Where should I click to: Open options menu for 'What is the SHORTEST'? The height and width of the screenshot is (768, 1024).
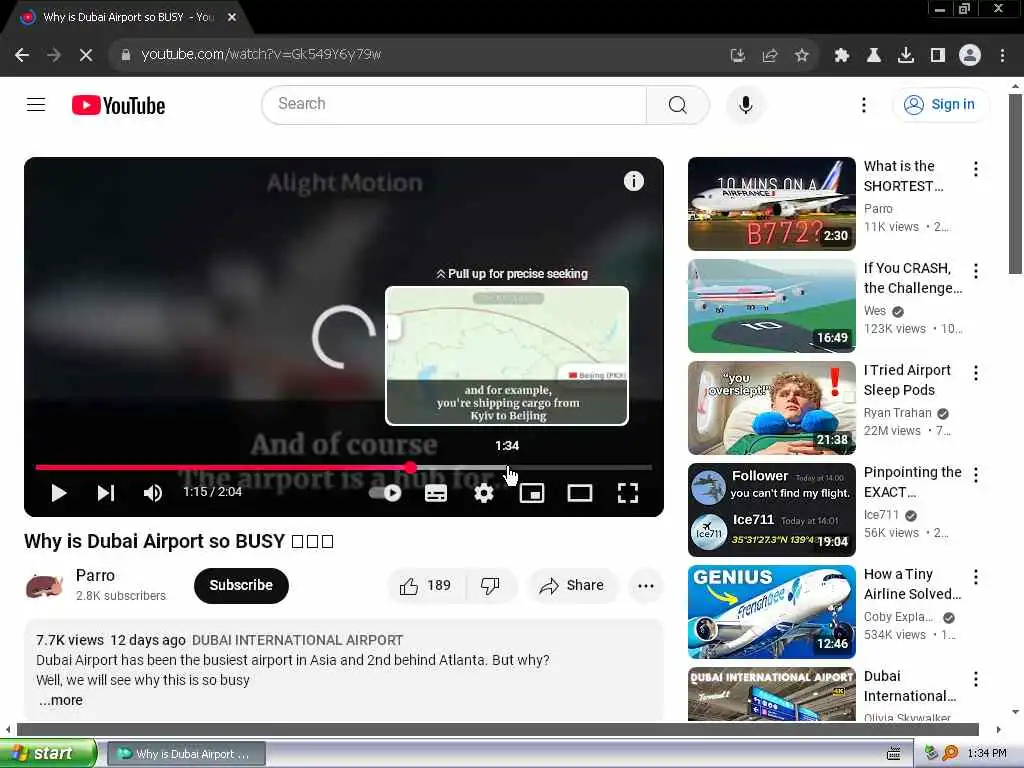[x=976, y=169]
